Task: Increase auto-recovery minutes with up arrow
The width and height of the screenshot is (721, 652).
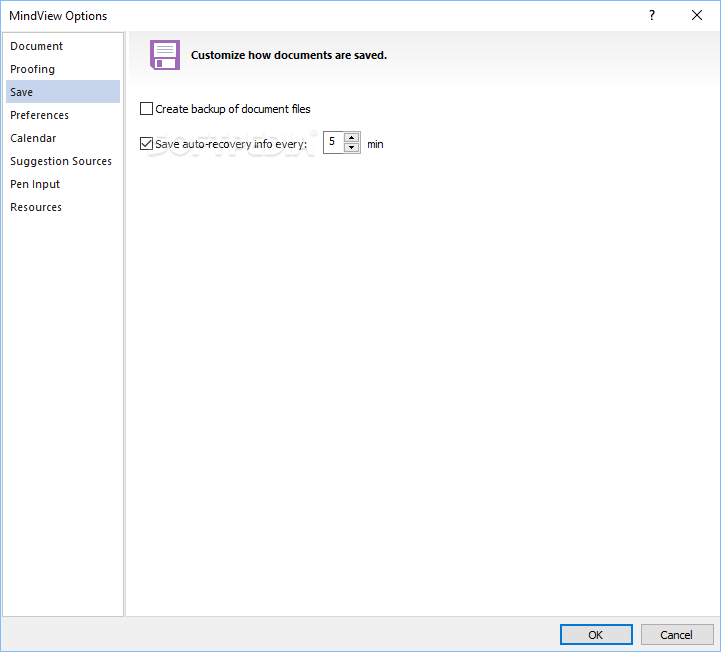Action: [352, 137]
